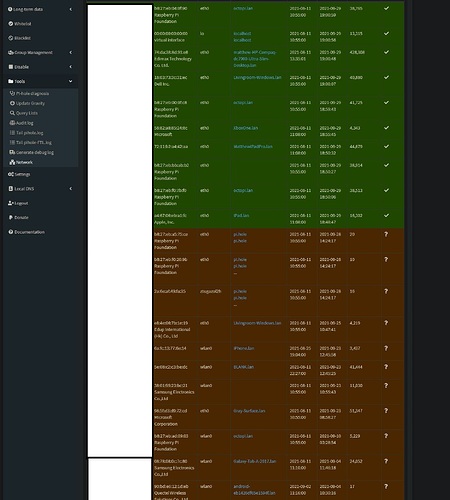Viewport: 450px width, 500px height.
Task: Click the 'Quectel Wireless' vendor text
Action: (171, 493)
